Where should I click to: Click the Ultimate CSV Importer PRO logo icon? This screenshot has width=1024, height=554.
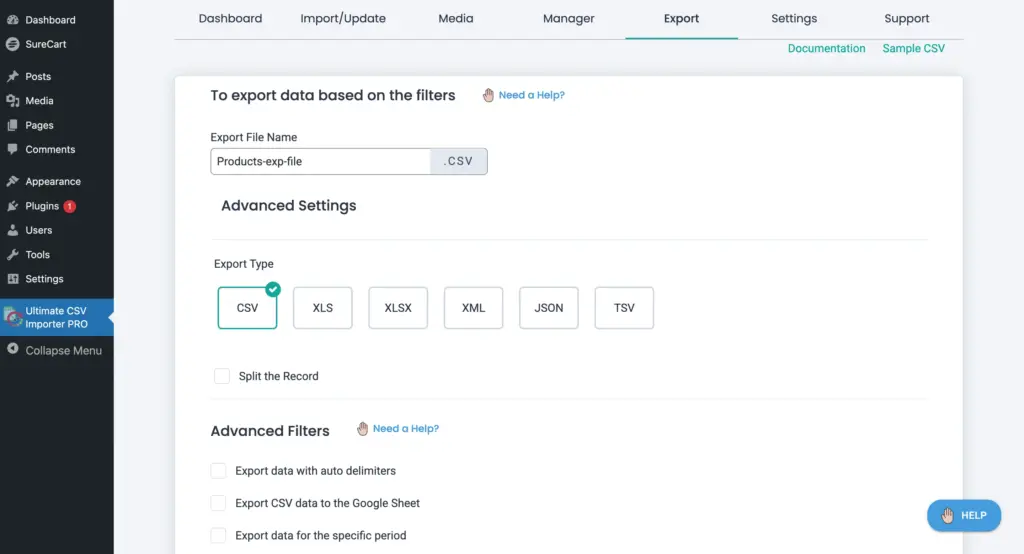tap(13, 317)
